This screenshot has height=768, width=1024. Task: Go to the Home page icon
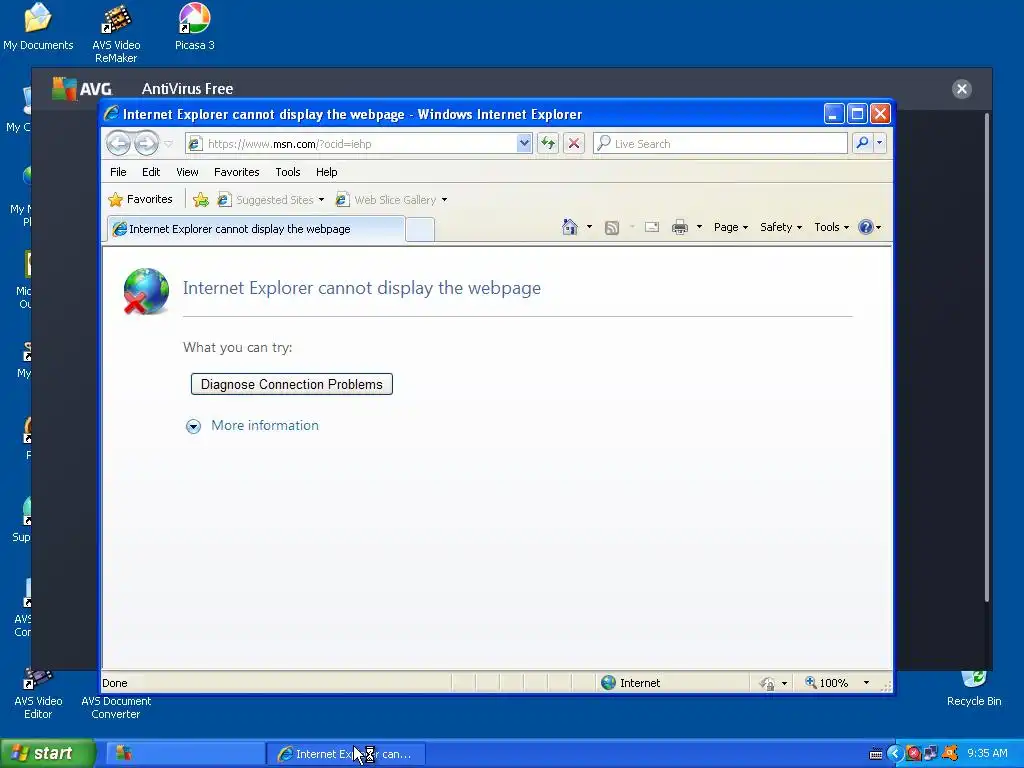570,227
